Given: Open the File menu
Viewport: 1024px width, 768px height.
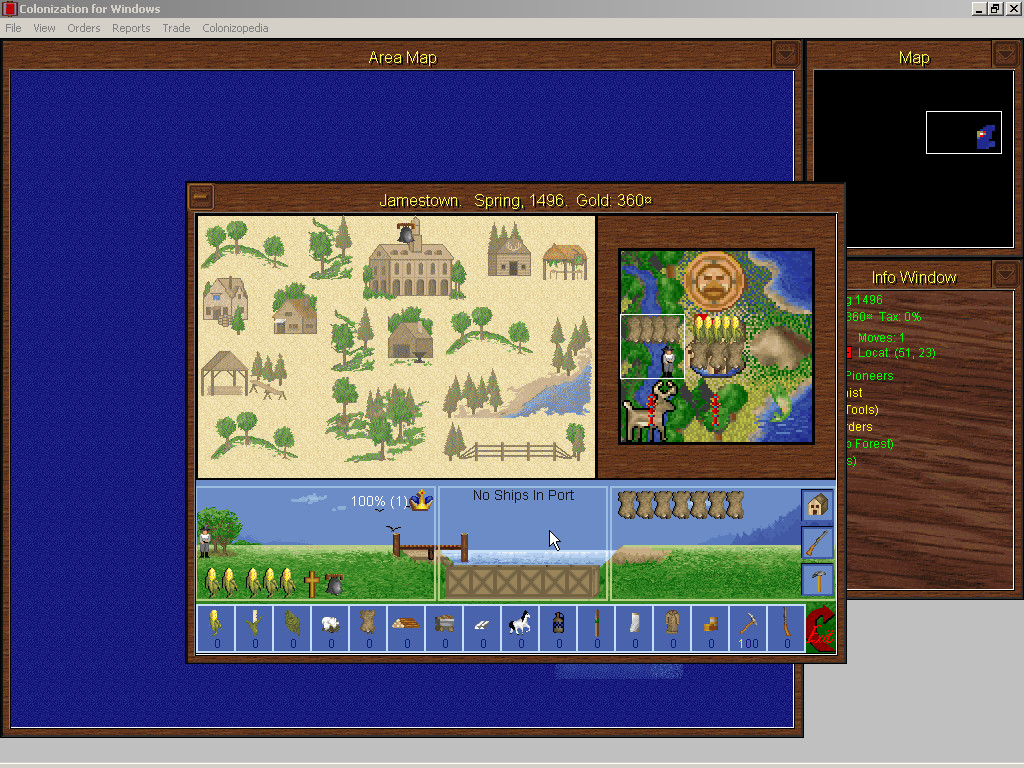Looking at the screenshot, I should tap(13, 28).
